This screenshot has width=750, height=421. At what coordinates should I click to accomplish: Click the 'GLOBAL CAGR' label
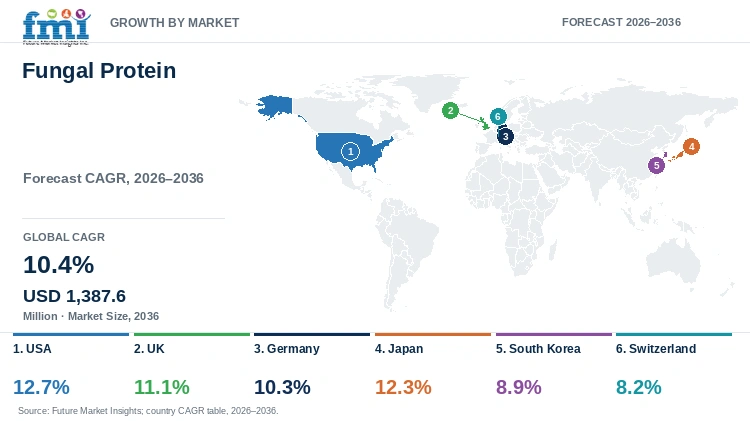click(x=64, y=237)
